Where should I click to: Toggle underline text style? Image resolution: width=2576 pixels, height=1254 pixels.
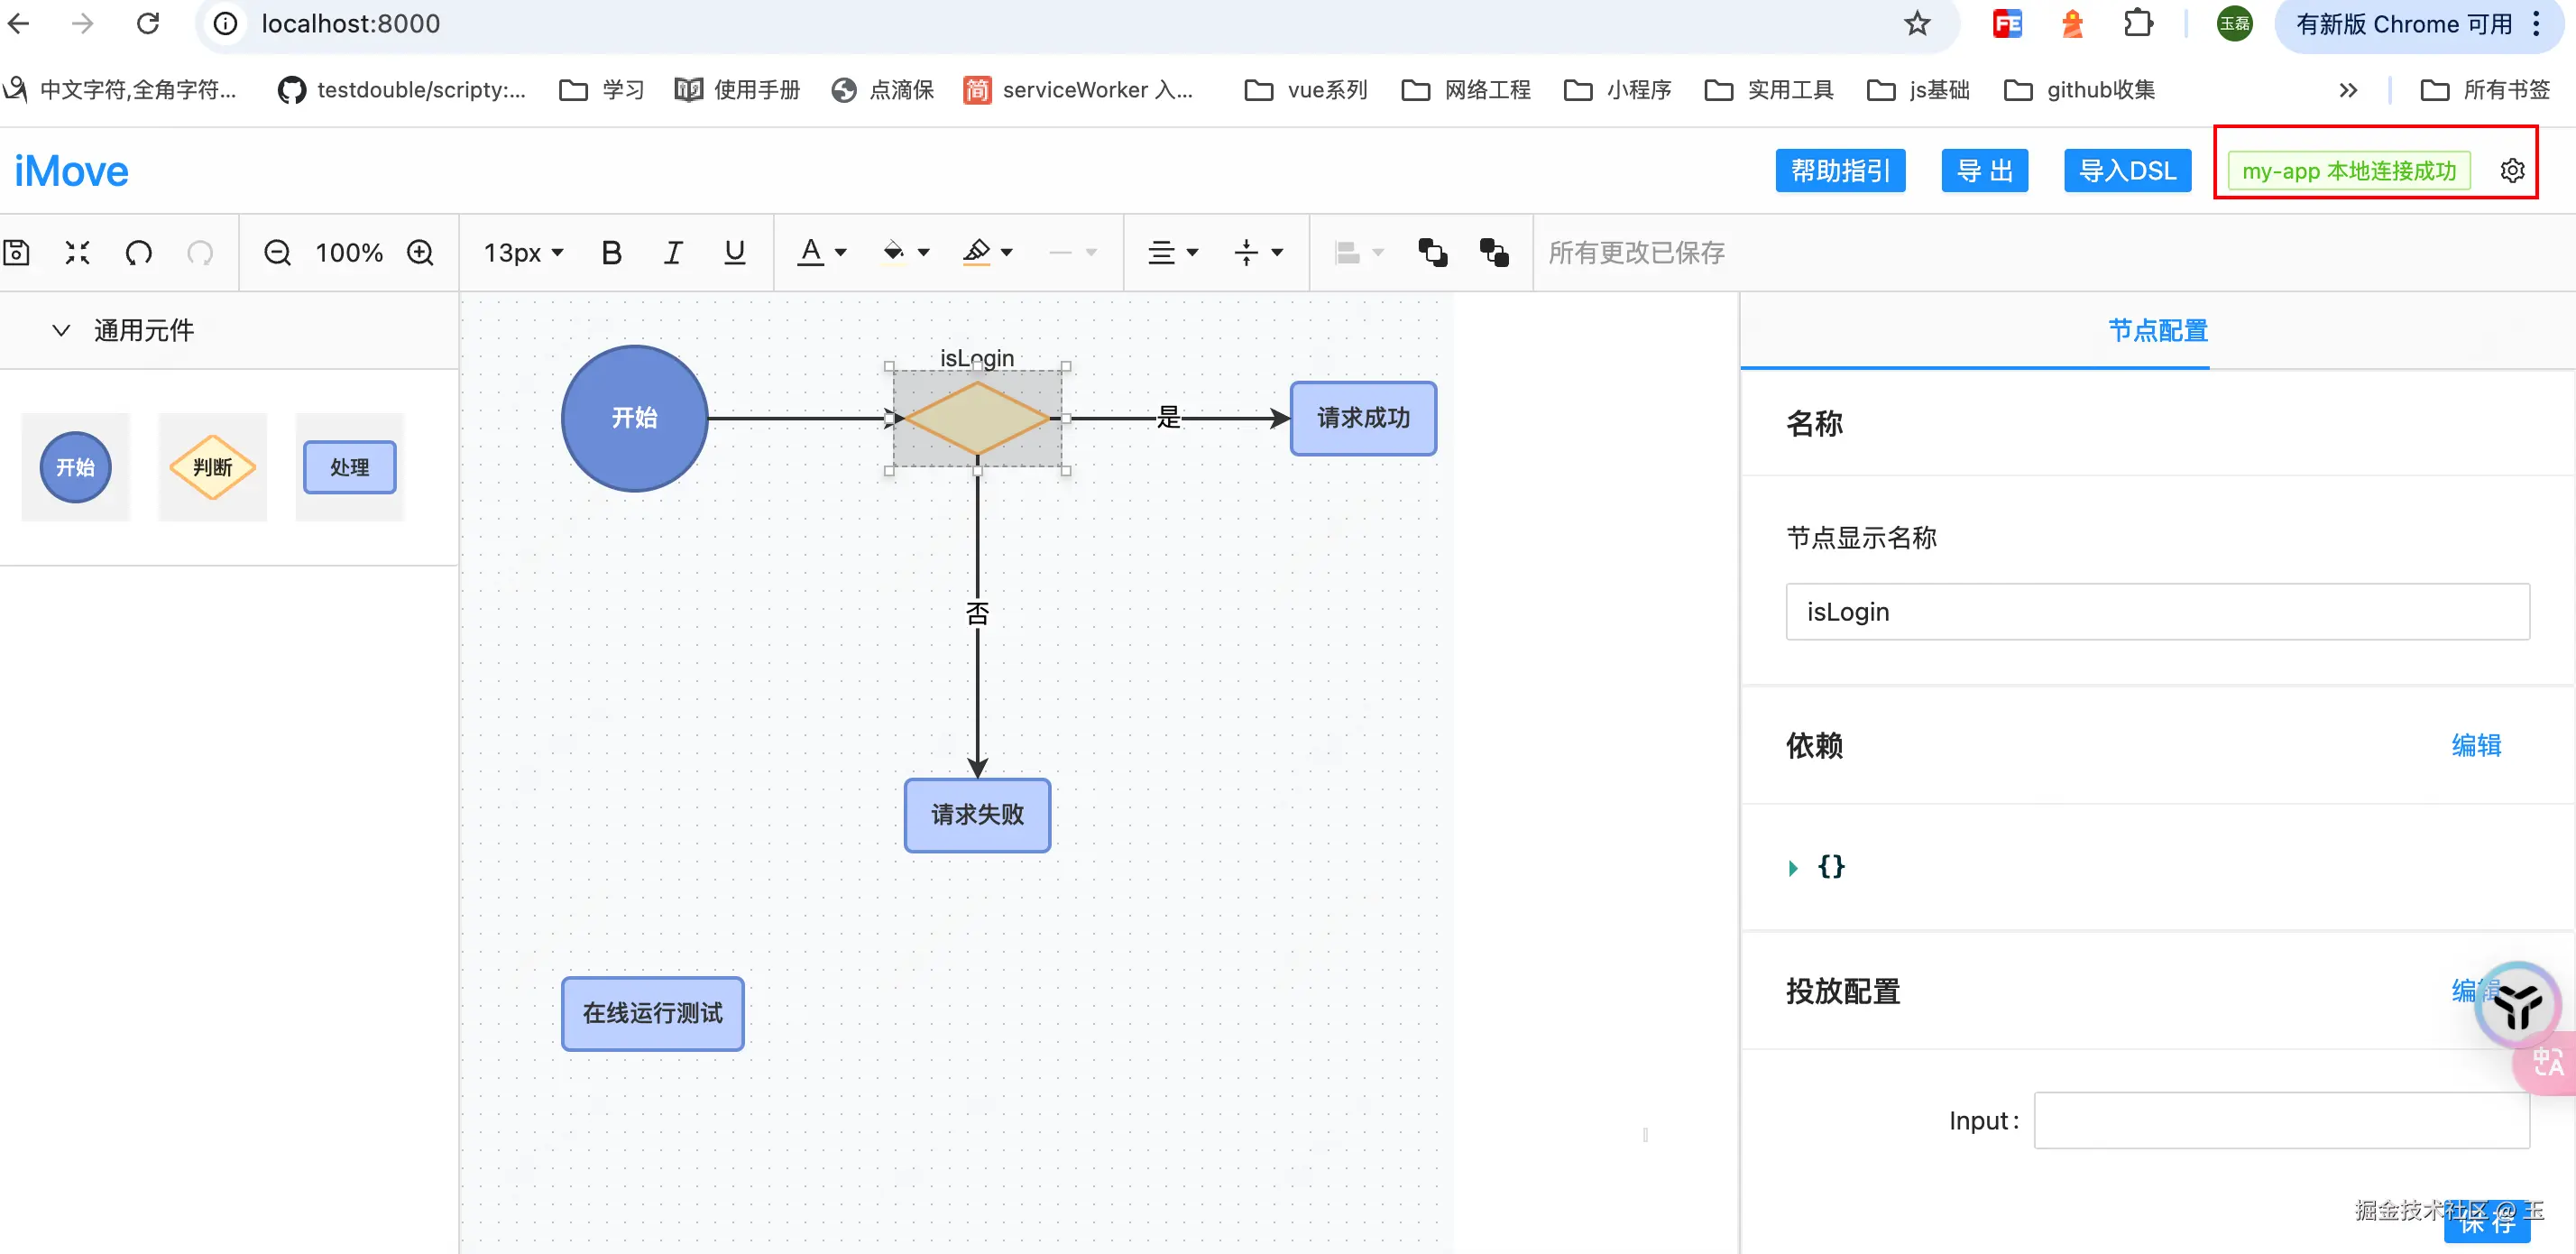734,253
